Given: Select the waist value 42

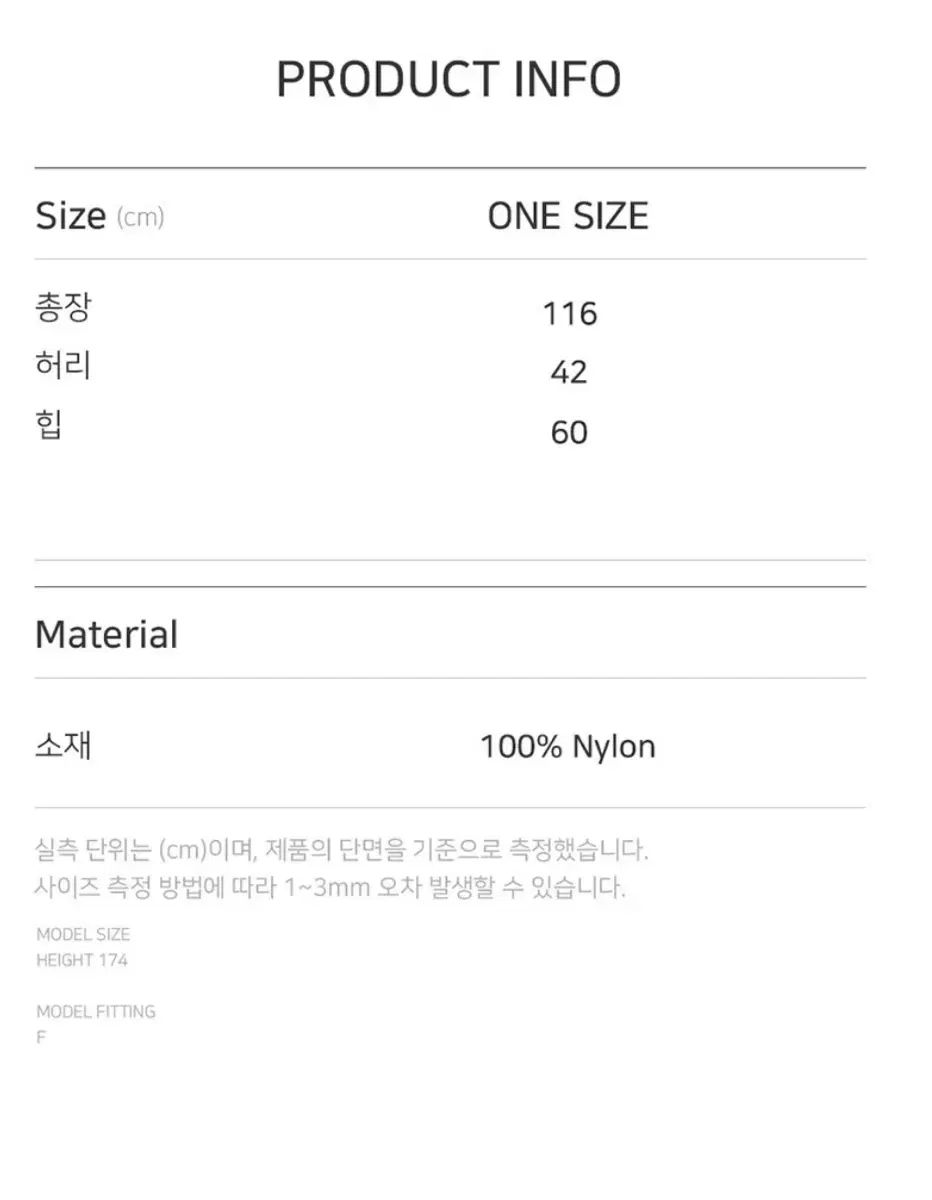Looking at the screenshot, I should coord(569,373).
